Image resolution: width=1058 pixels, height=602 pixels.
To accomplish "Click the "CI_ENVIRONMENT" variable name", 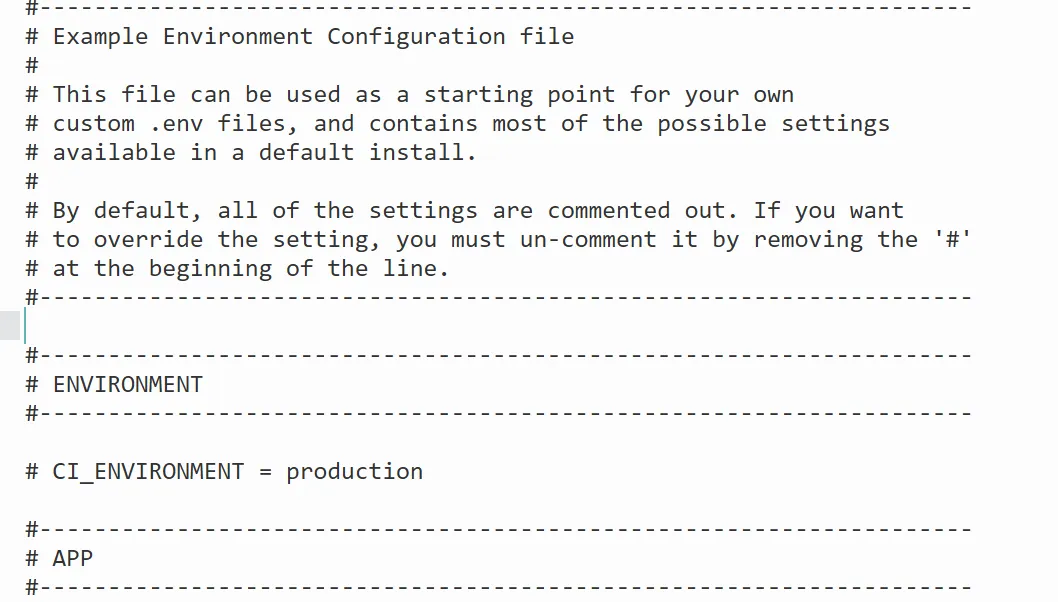I will (148, 472).
